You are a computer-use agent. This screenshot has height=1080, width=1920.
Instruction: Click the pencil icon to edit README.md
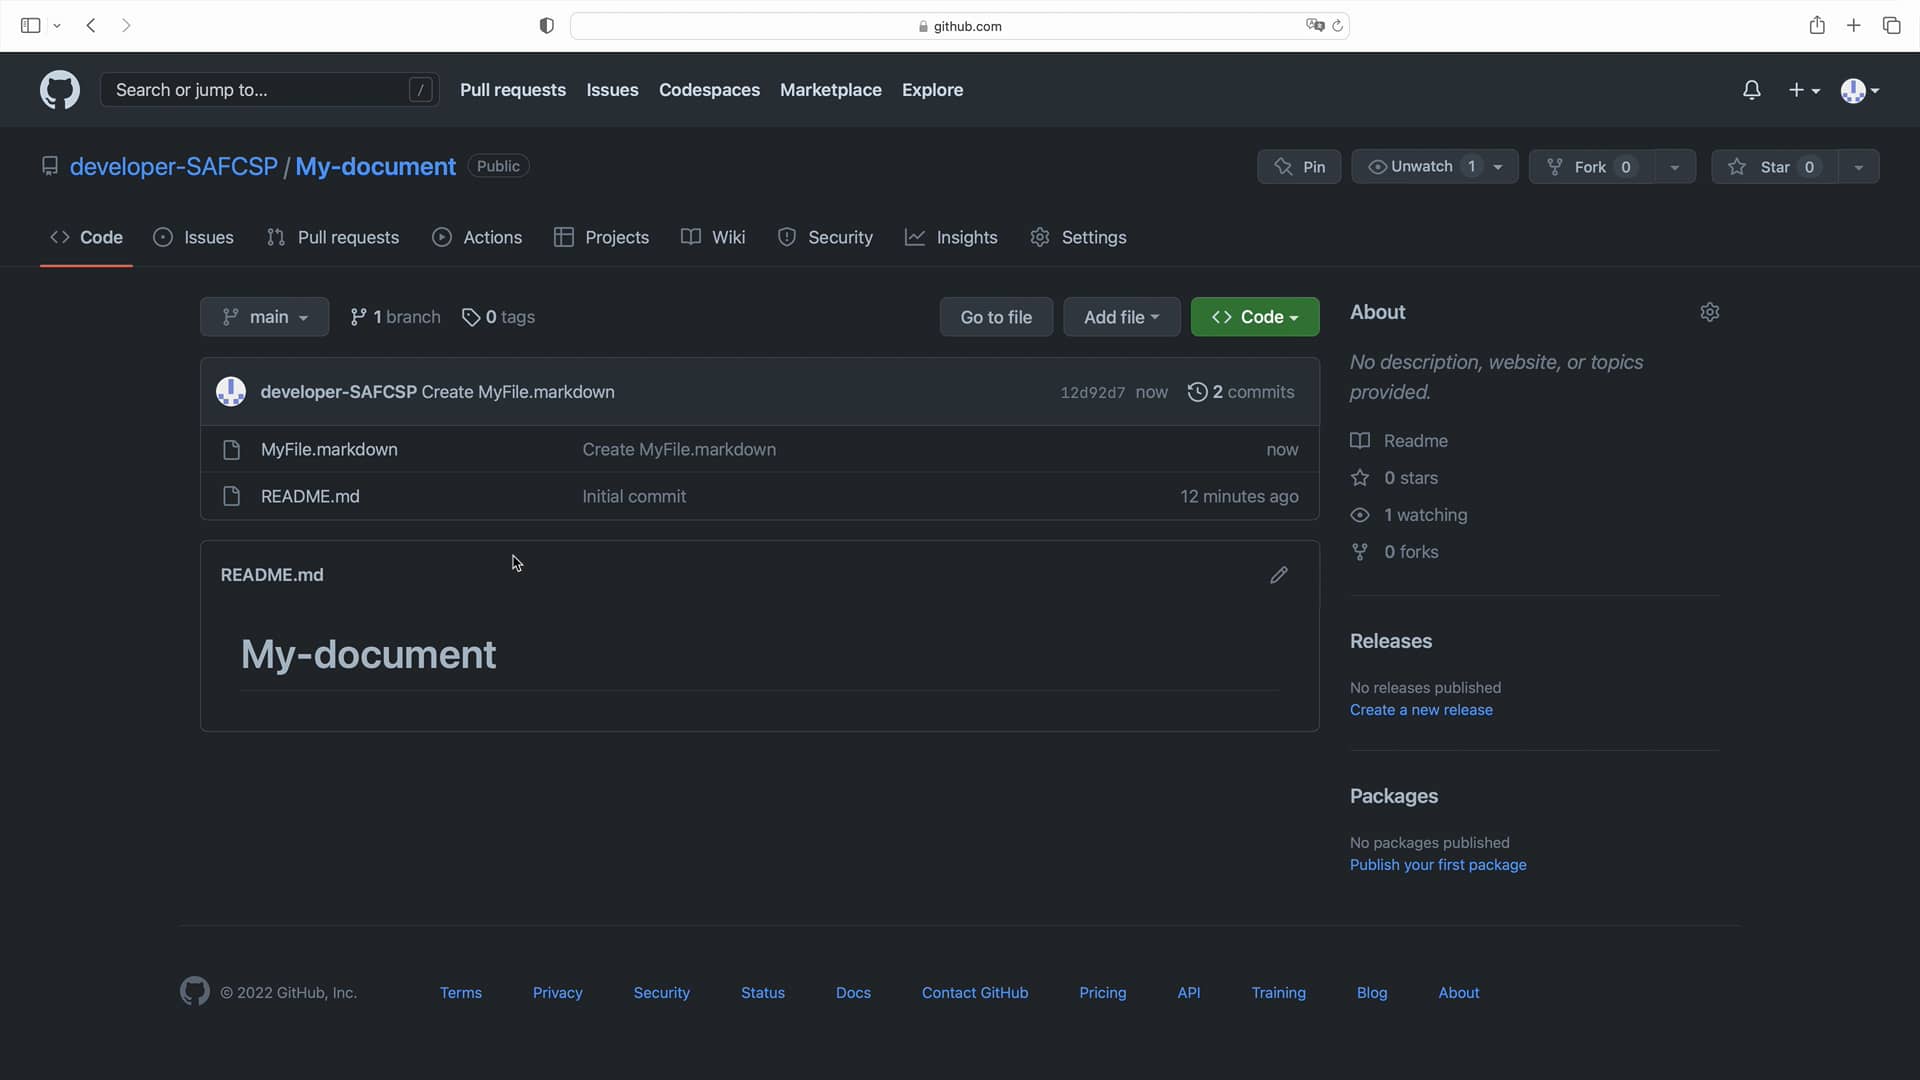coord(1280,575)
